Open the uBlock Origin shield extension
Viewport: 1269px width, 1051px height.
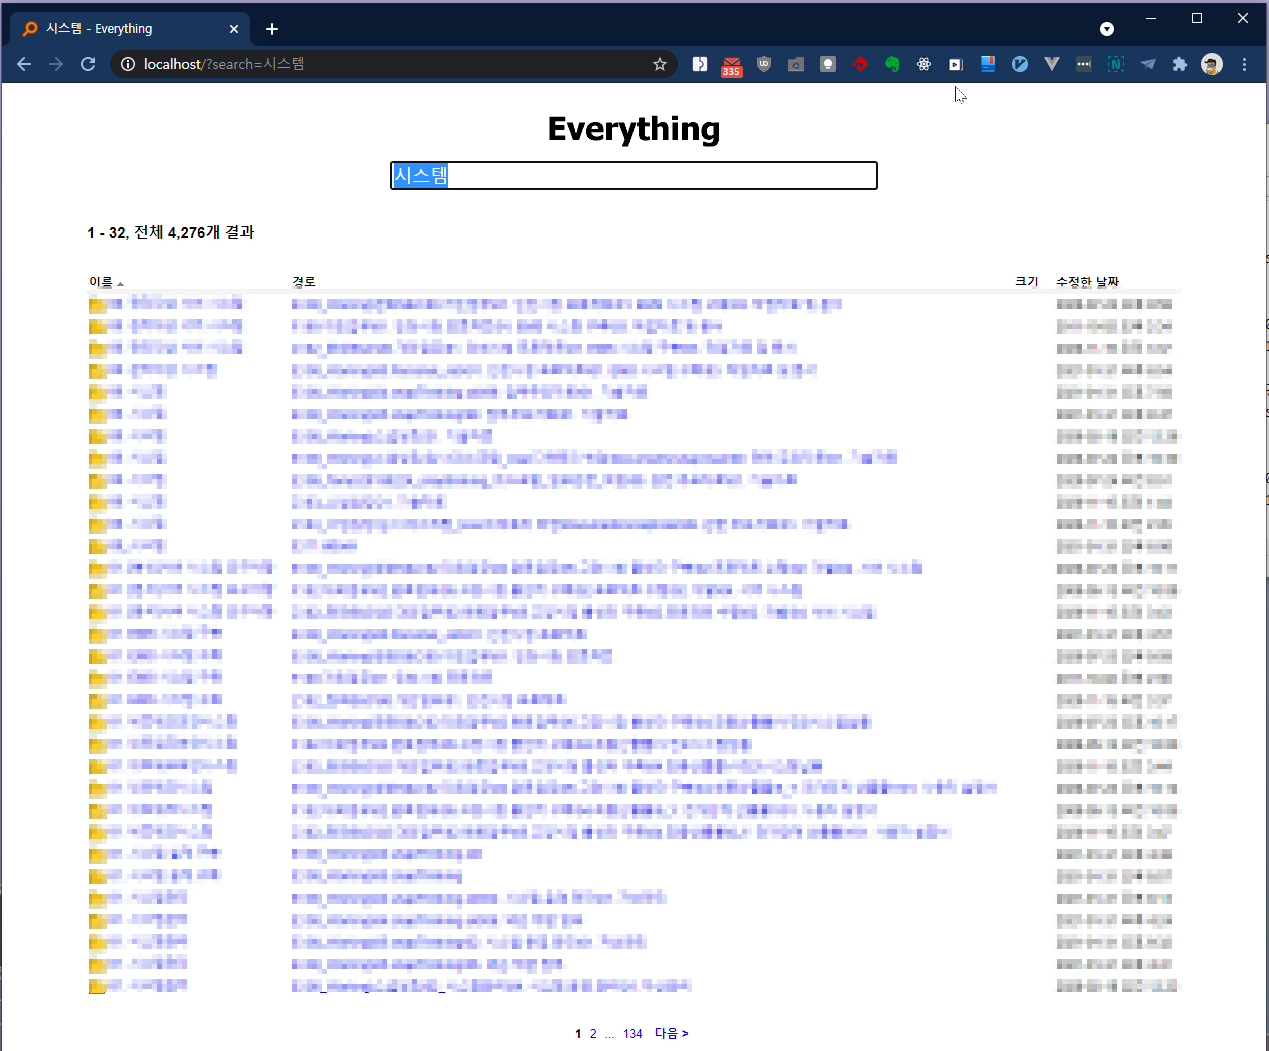click(x=764, y=64)
